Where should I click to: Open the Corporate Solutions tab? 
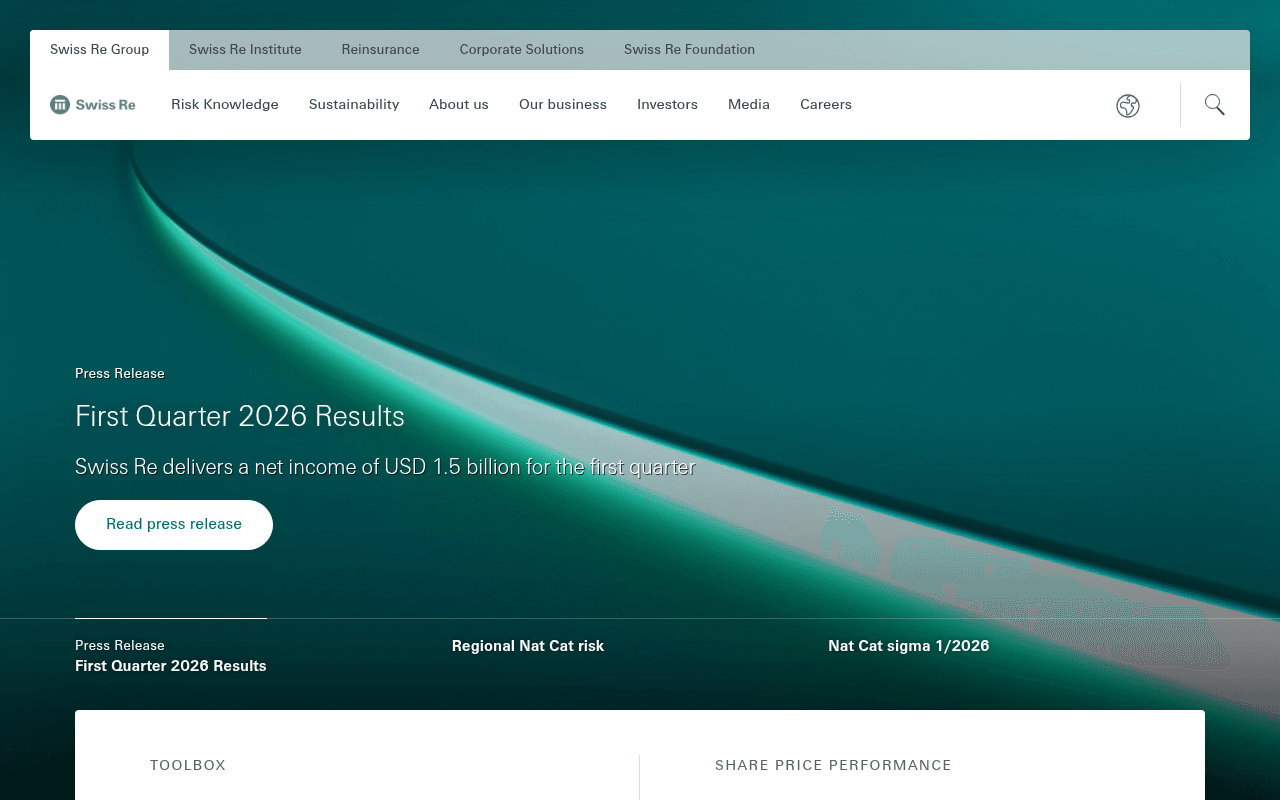522,50
